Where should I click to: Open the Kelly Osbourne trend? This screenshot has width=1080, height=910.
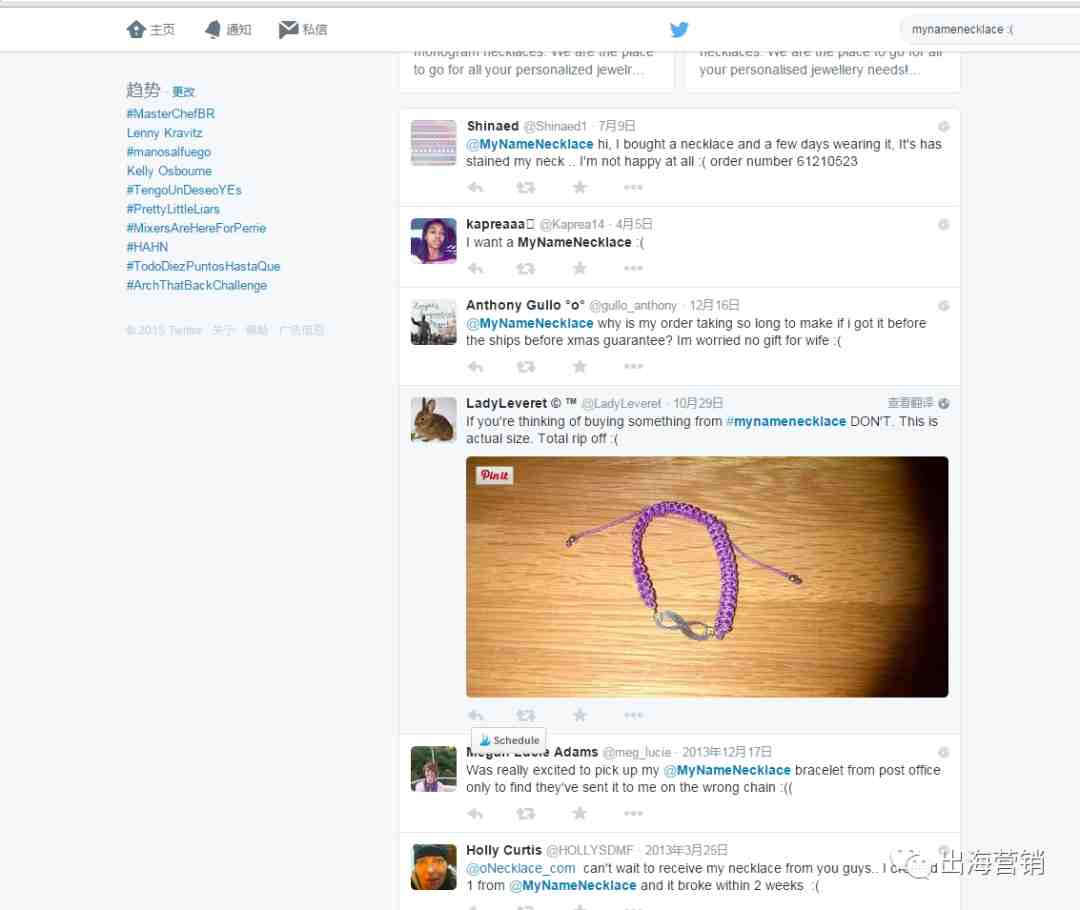coord(169,171)
